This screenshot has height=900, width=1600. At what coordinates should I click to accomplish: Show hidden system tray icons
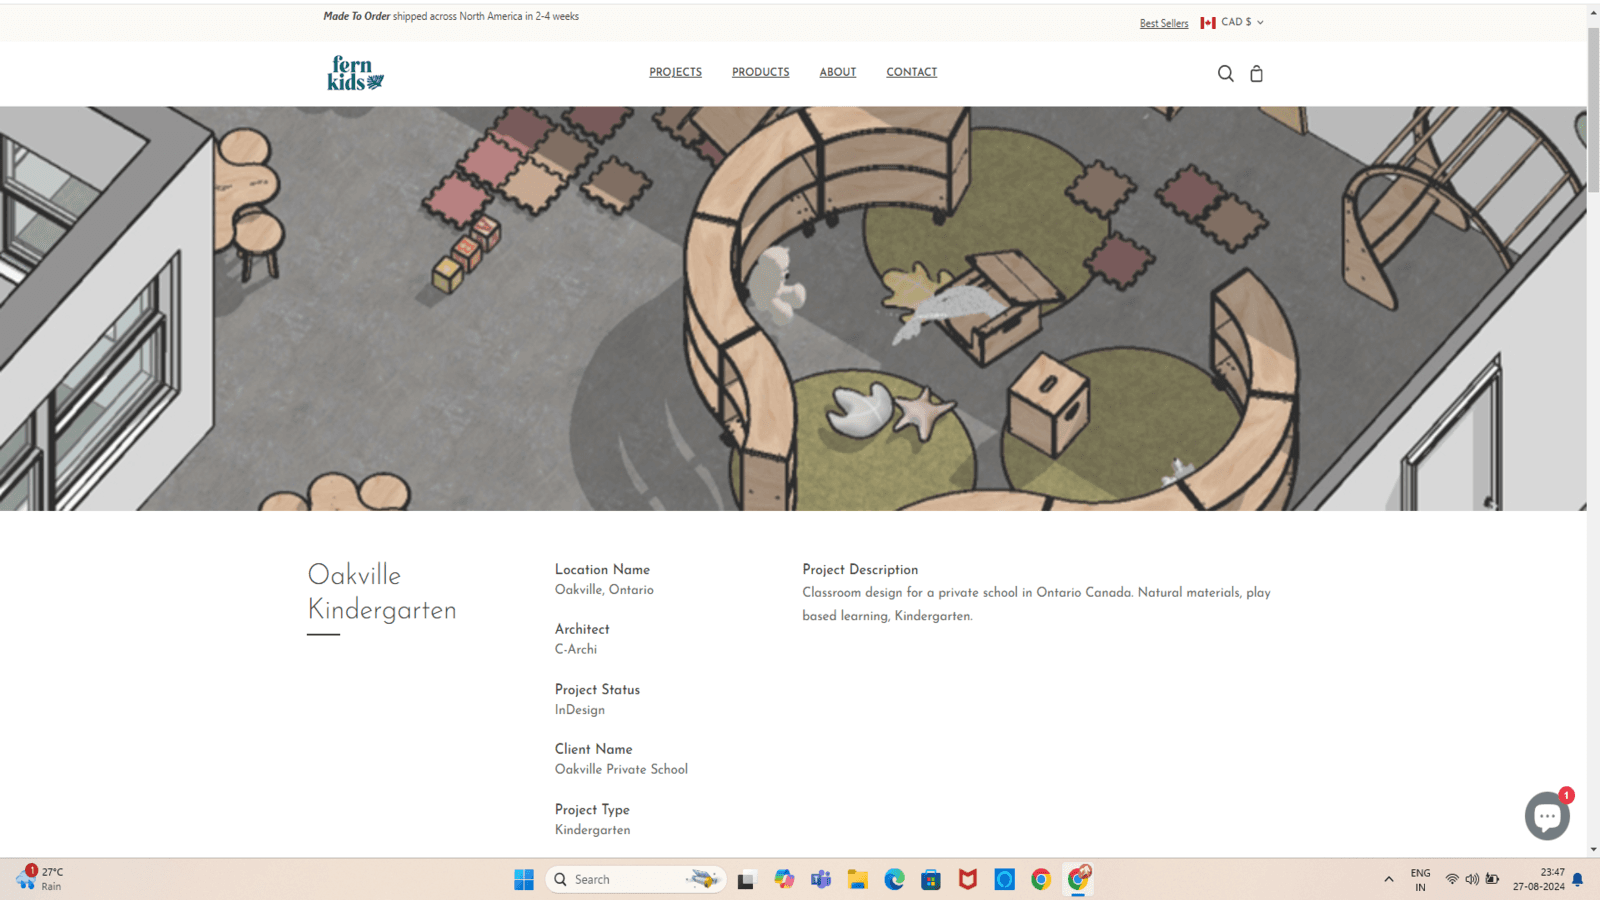point(1388,879)
